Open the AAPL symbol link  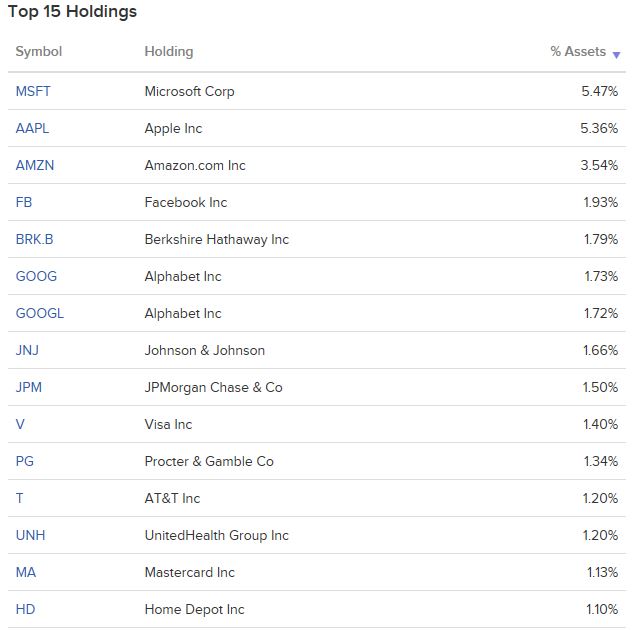32,129
